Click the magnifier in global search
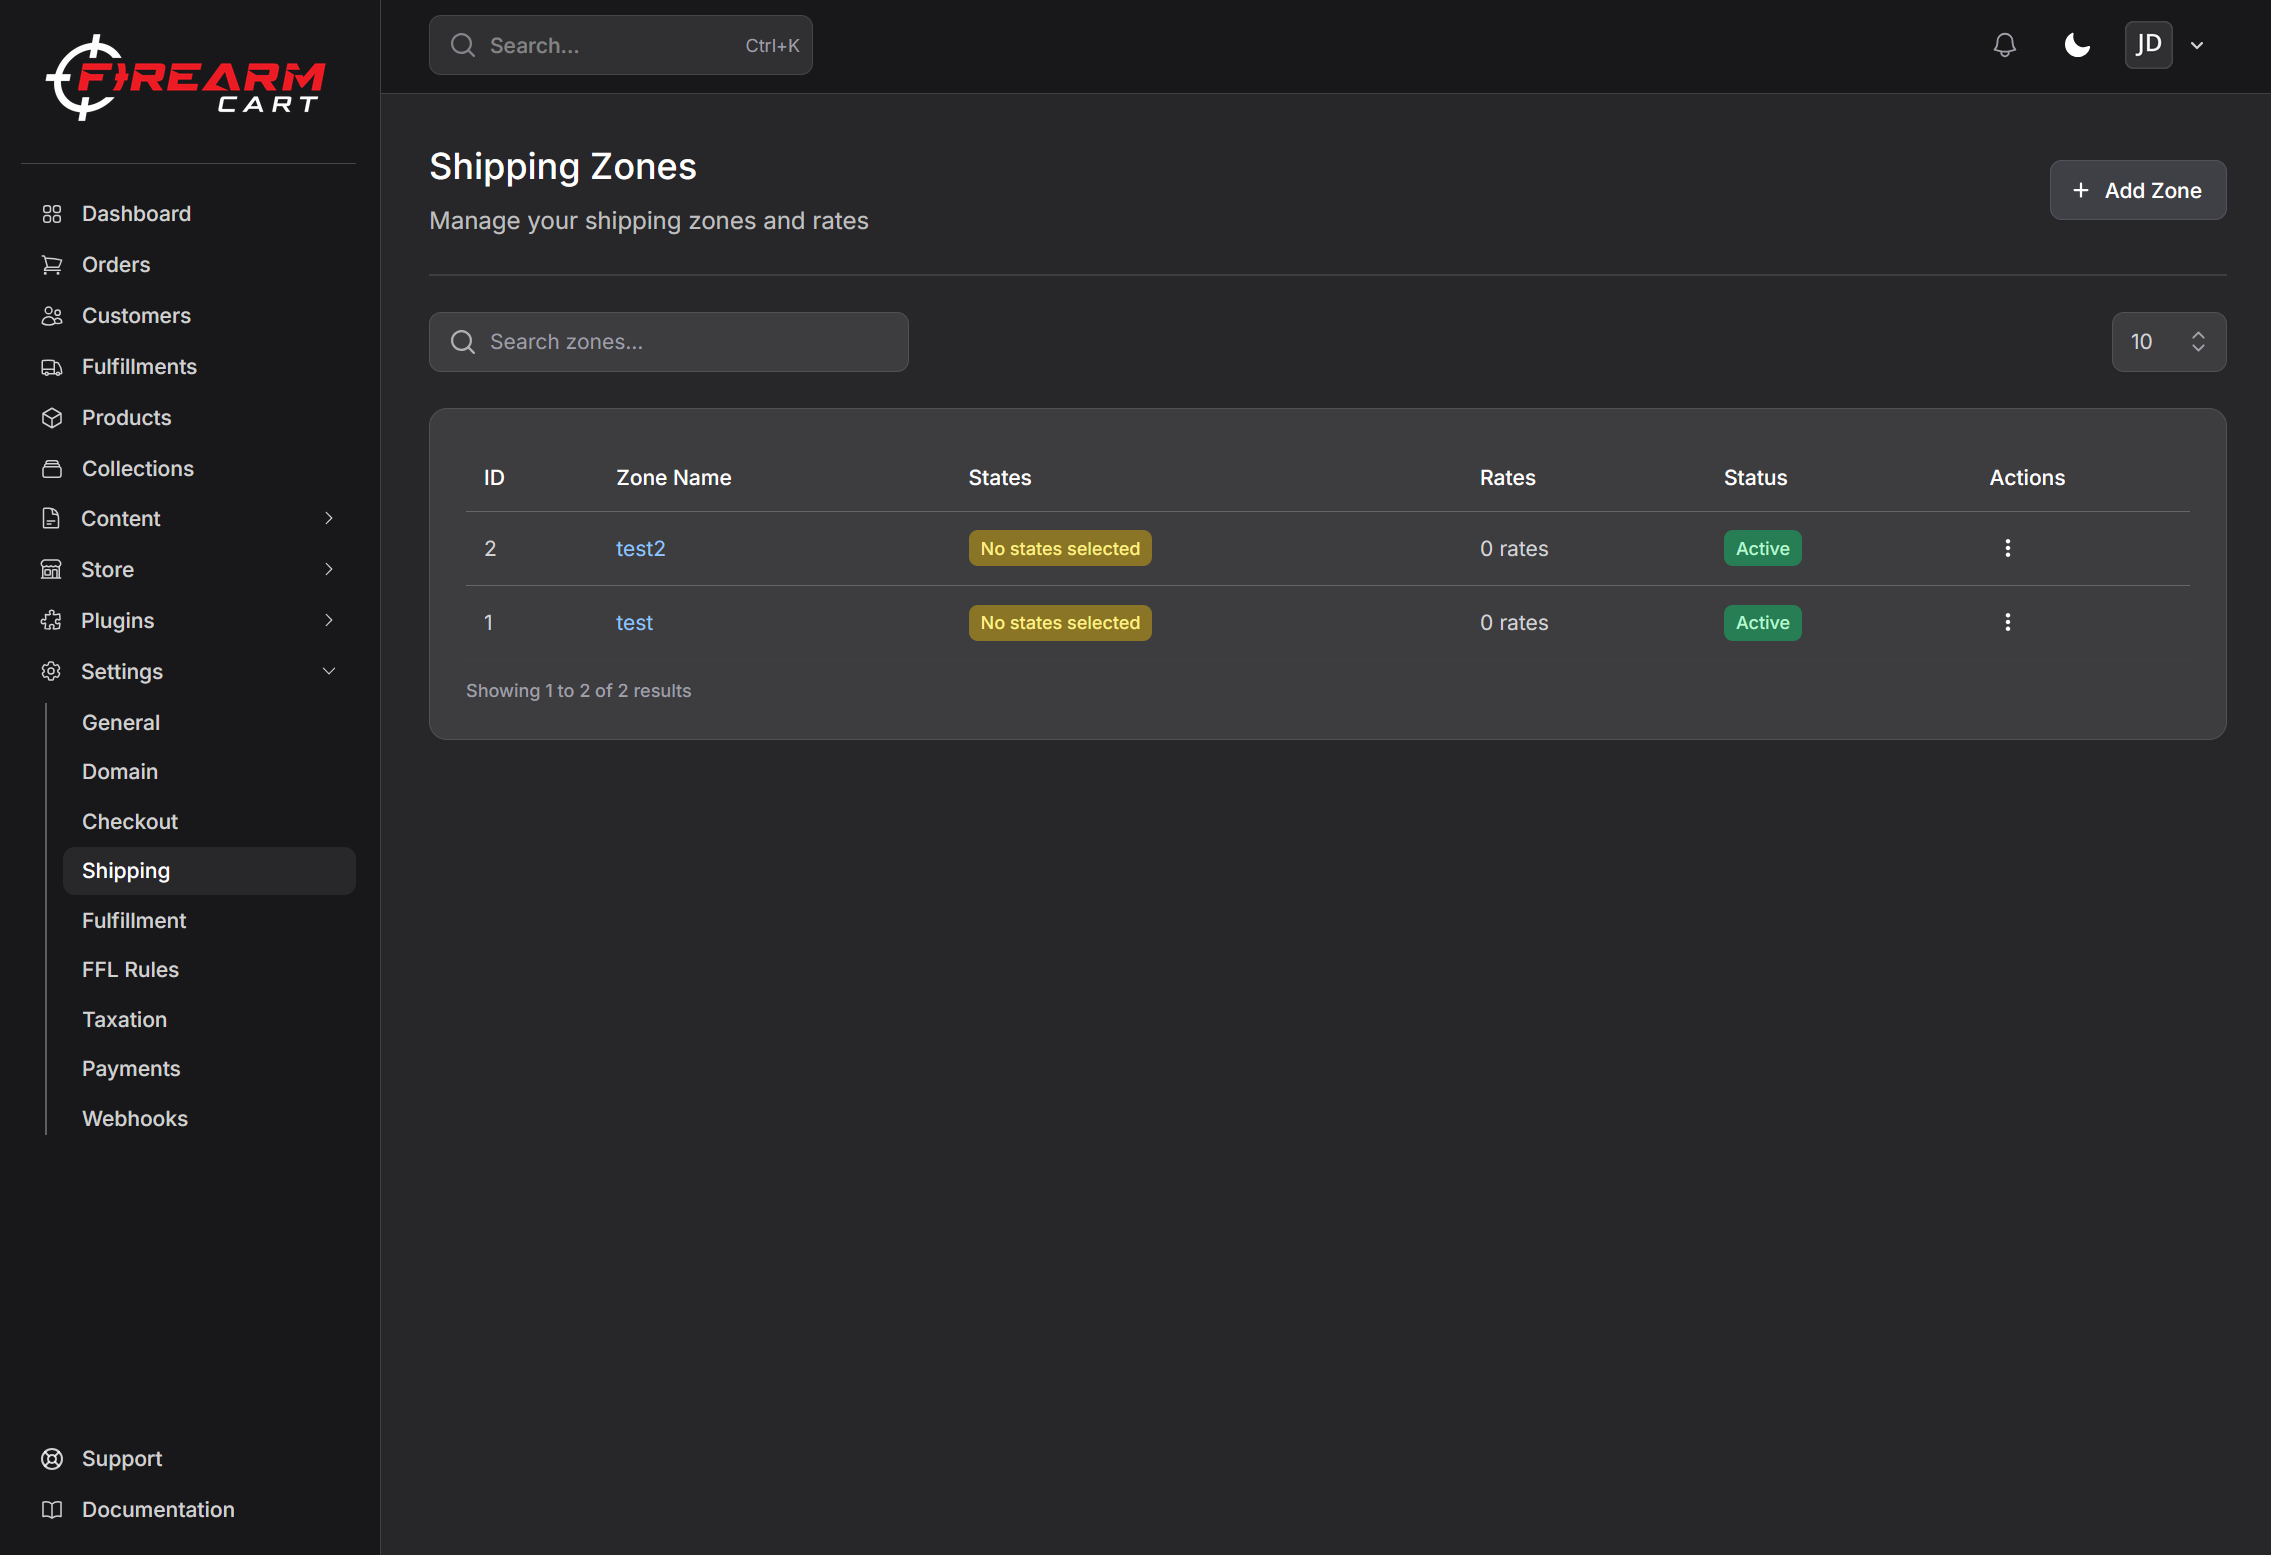Screen dimensions: 2271x1555 463,45
